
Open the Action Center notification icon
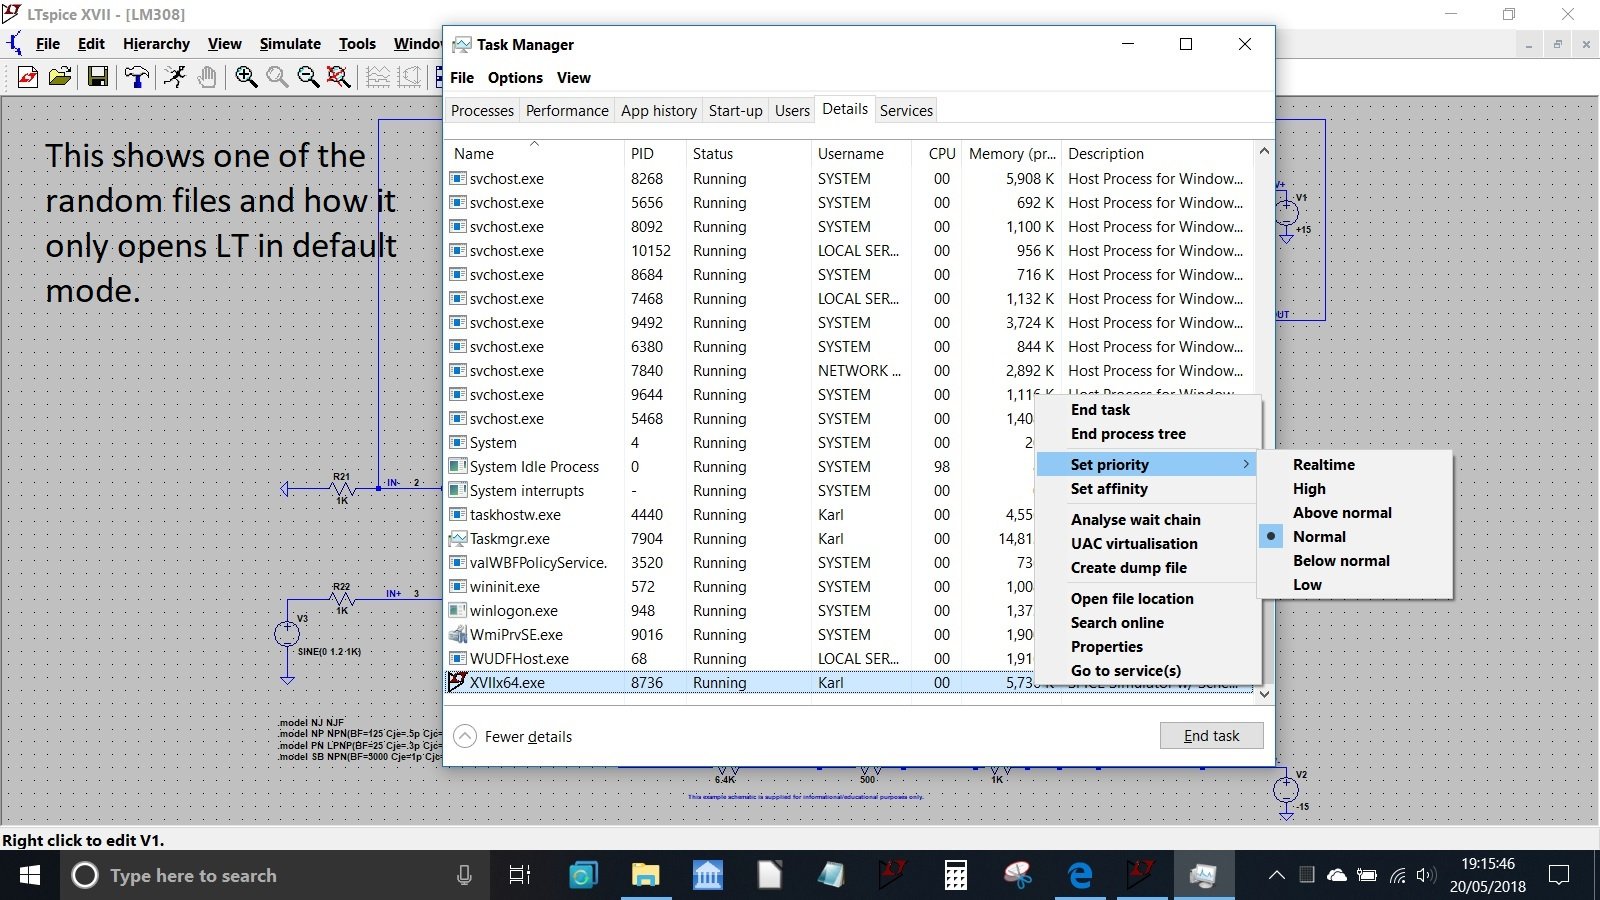pos(1558,876)
